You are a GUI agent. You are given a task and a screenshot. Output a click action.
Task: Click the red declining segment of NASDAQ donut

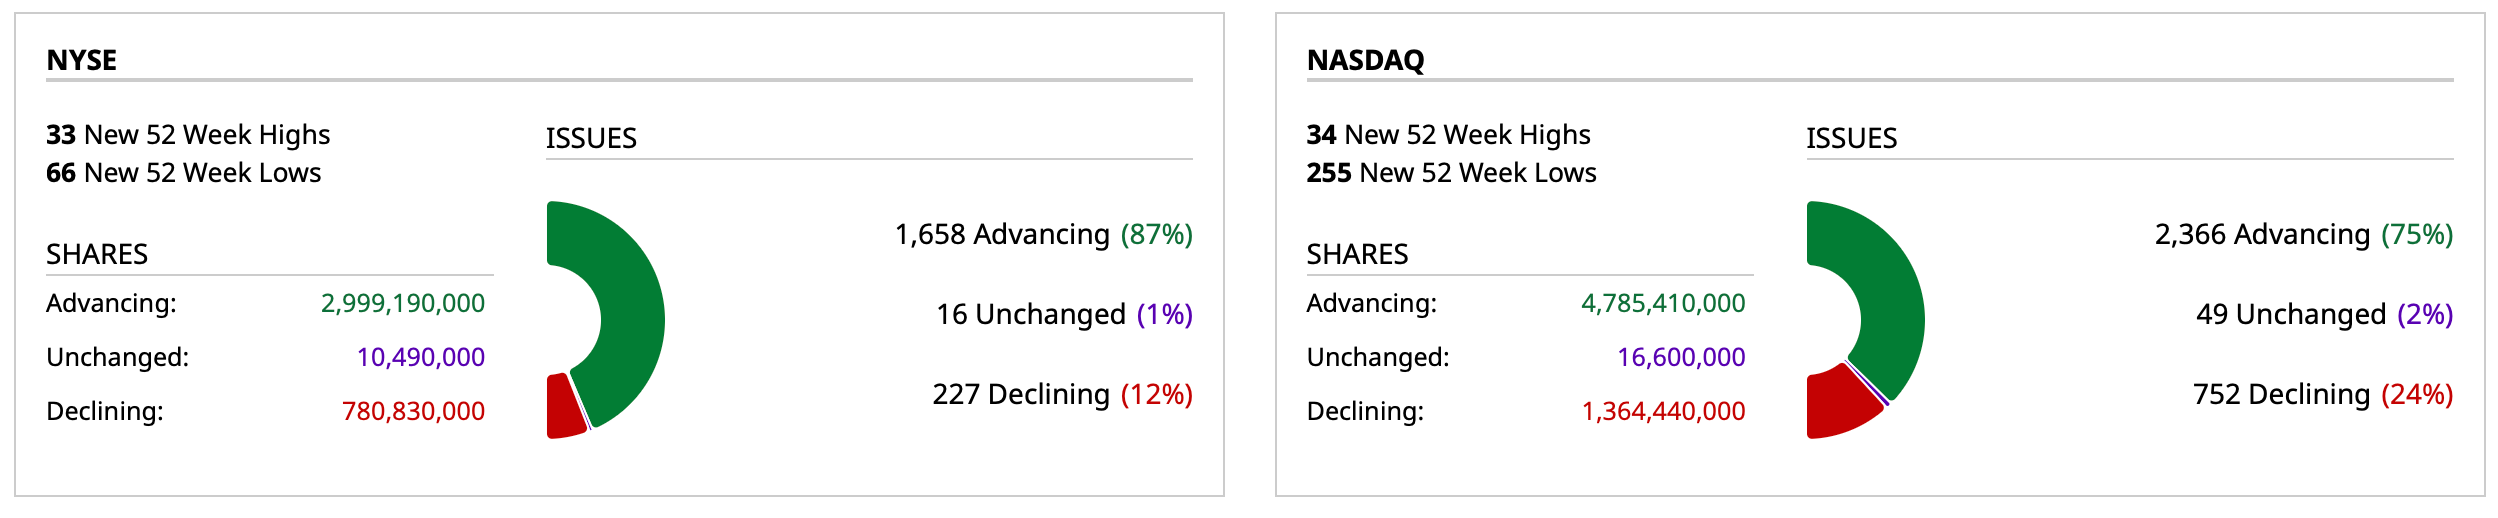click(x=1838, y=405)
